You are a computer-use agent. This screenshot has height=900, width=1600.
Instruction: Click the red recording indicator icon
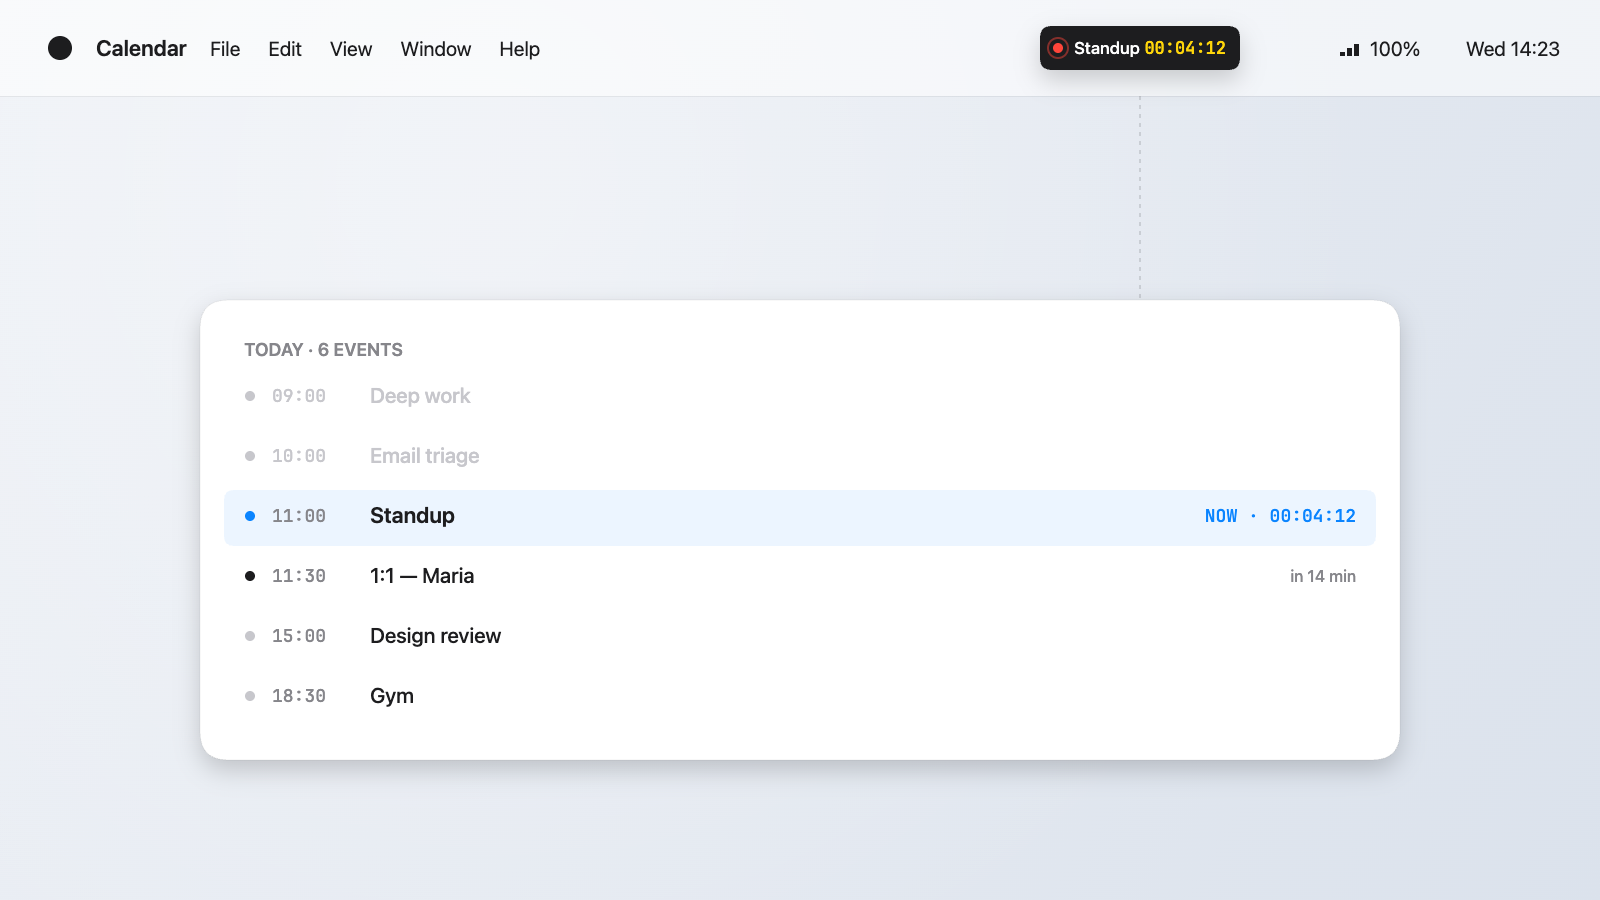(x=1058, y=48)
